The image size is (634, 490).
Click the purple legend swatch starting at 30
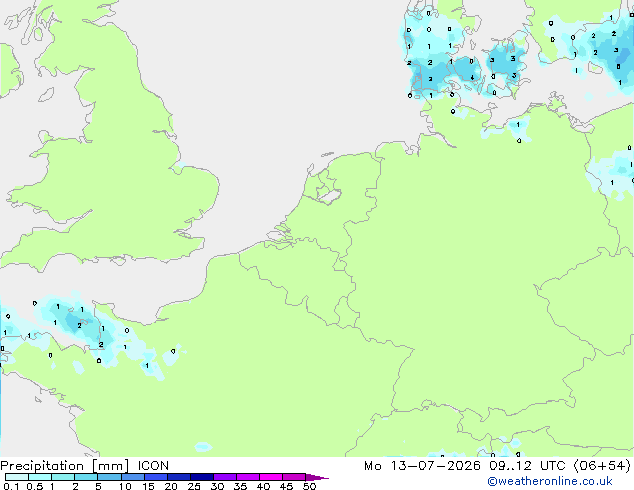pyautogui.click(x=225, y=477)
